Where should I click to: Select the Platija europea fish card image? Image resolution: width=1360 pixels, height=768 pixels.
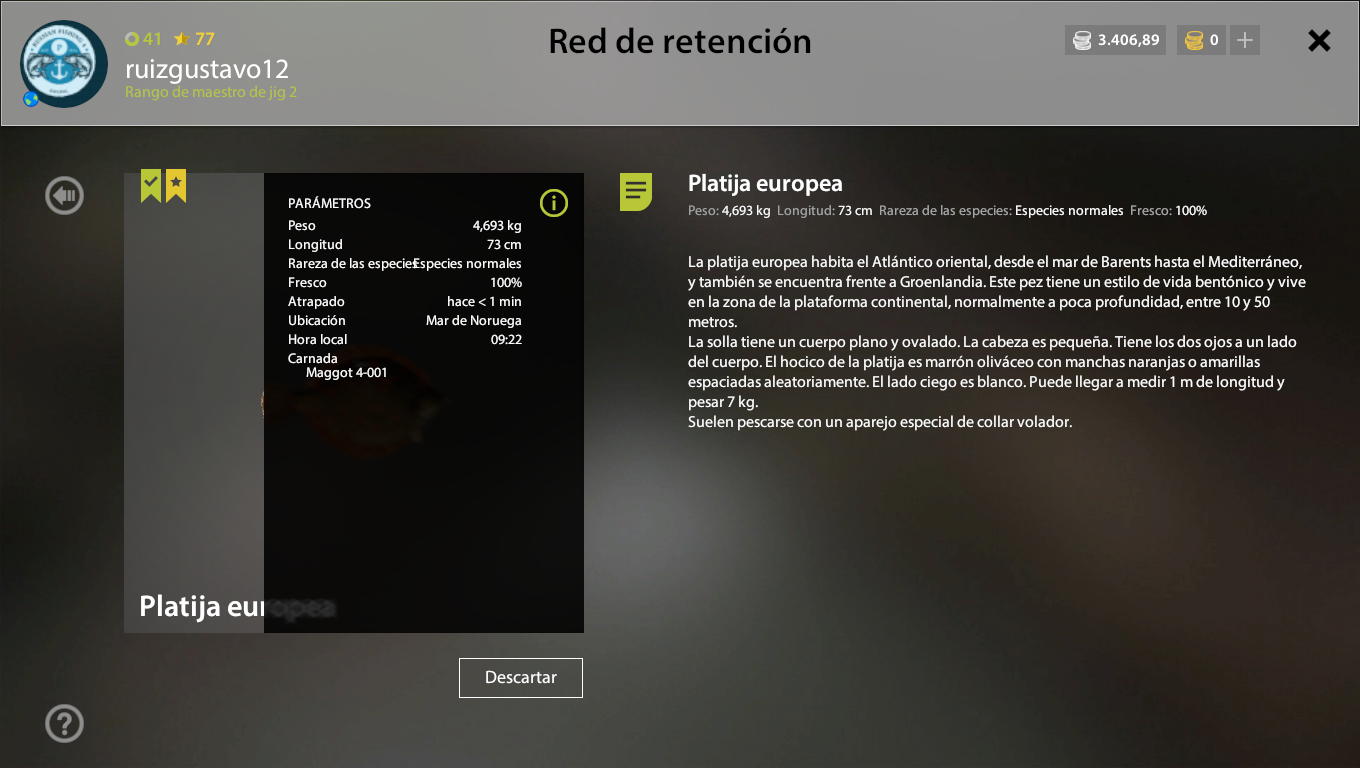click(x=354, y=403)
